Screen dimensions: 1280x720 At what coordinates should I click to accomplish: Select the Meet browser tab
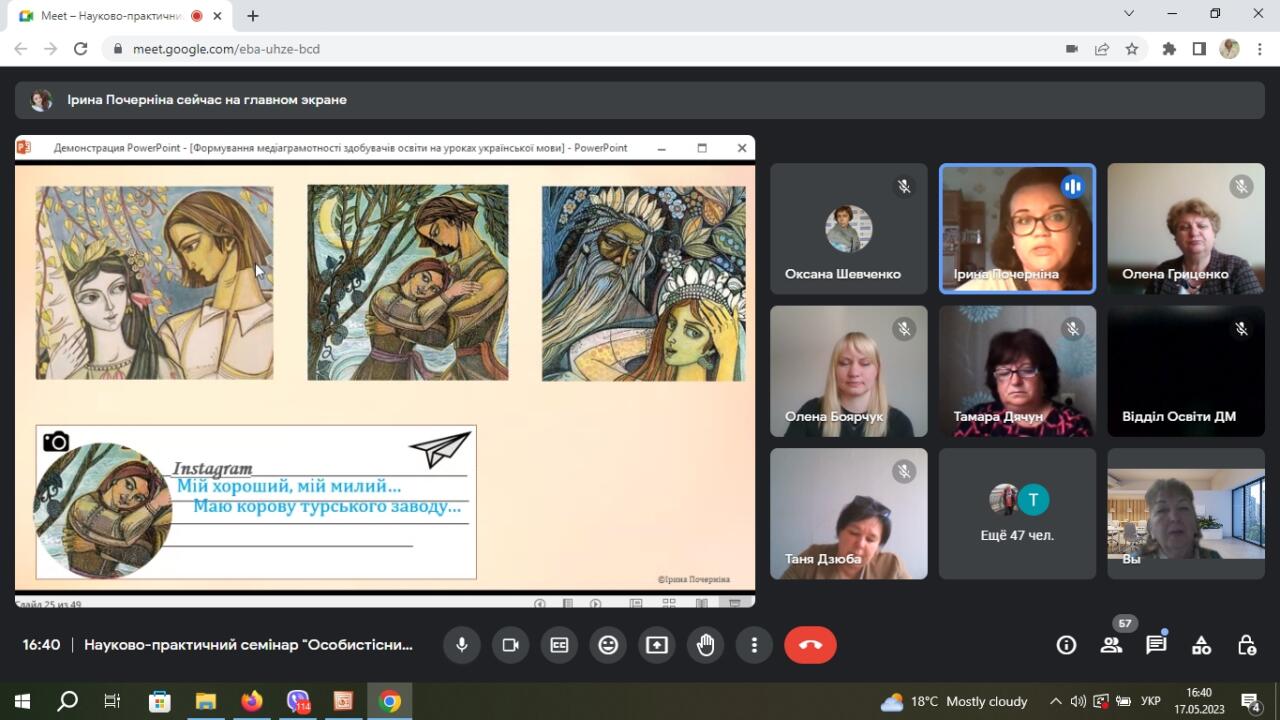[120, 16]
